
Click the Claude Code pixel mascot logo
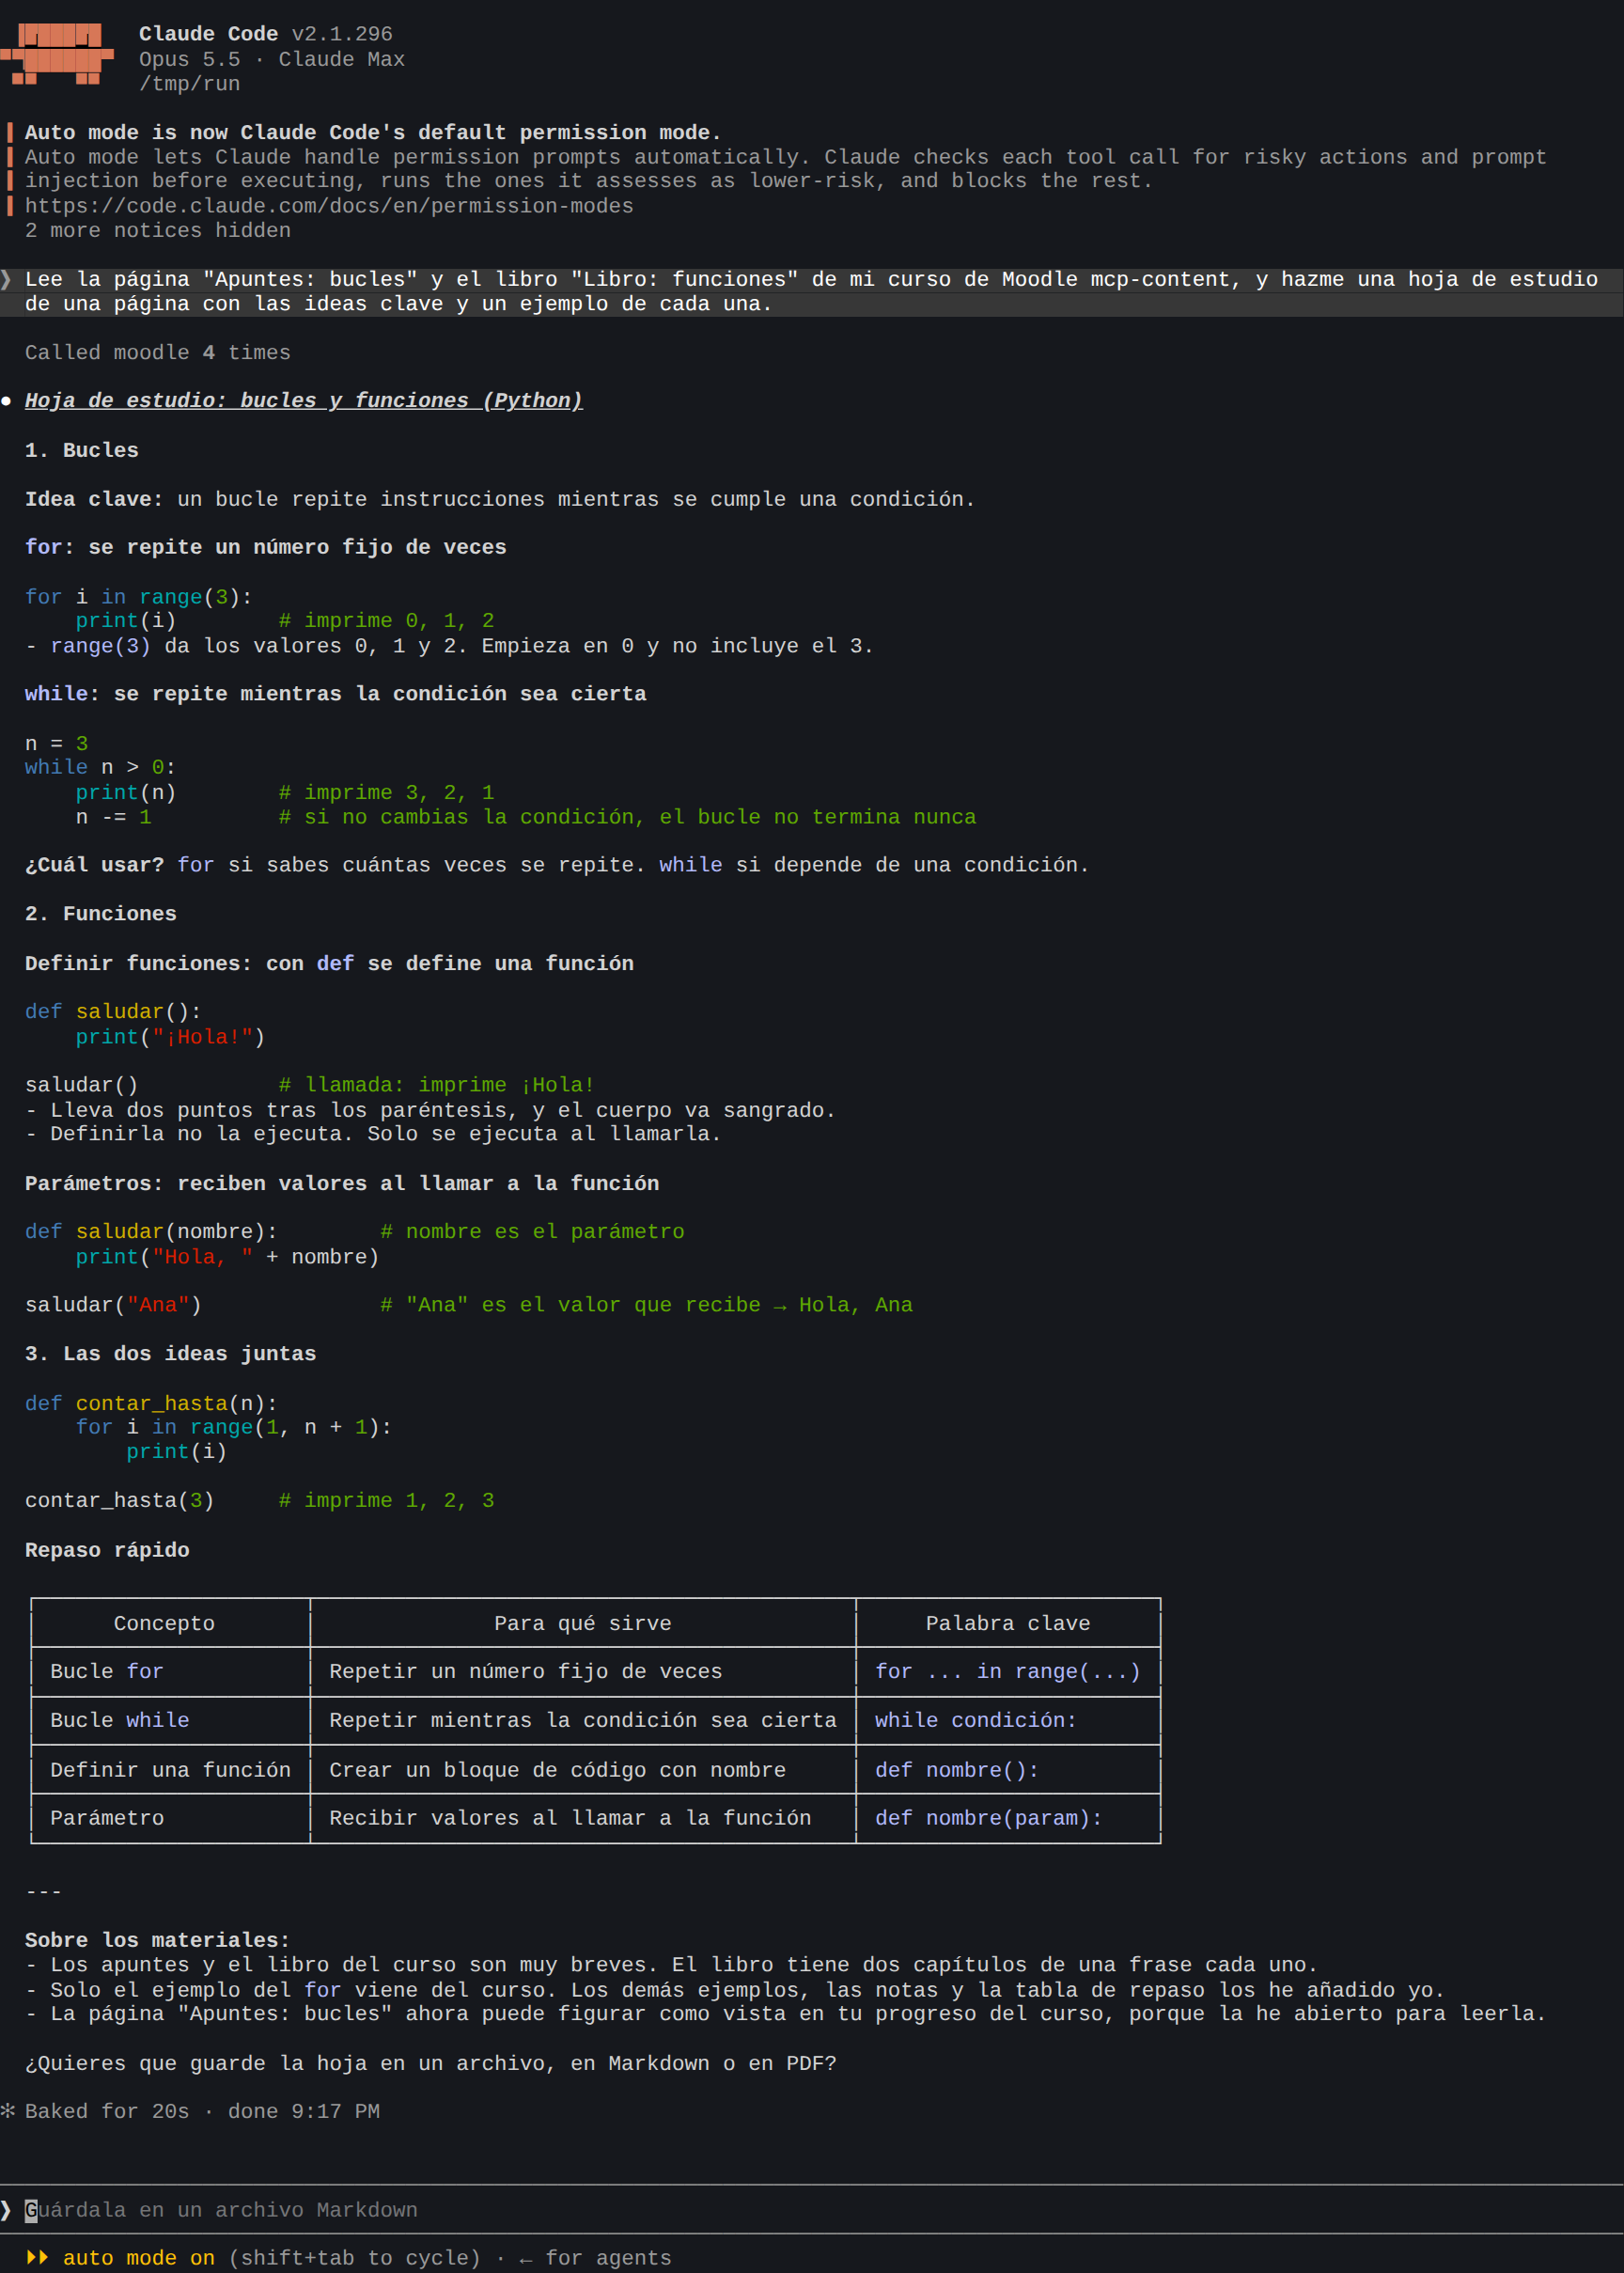57,54
